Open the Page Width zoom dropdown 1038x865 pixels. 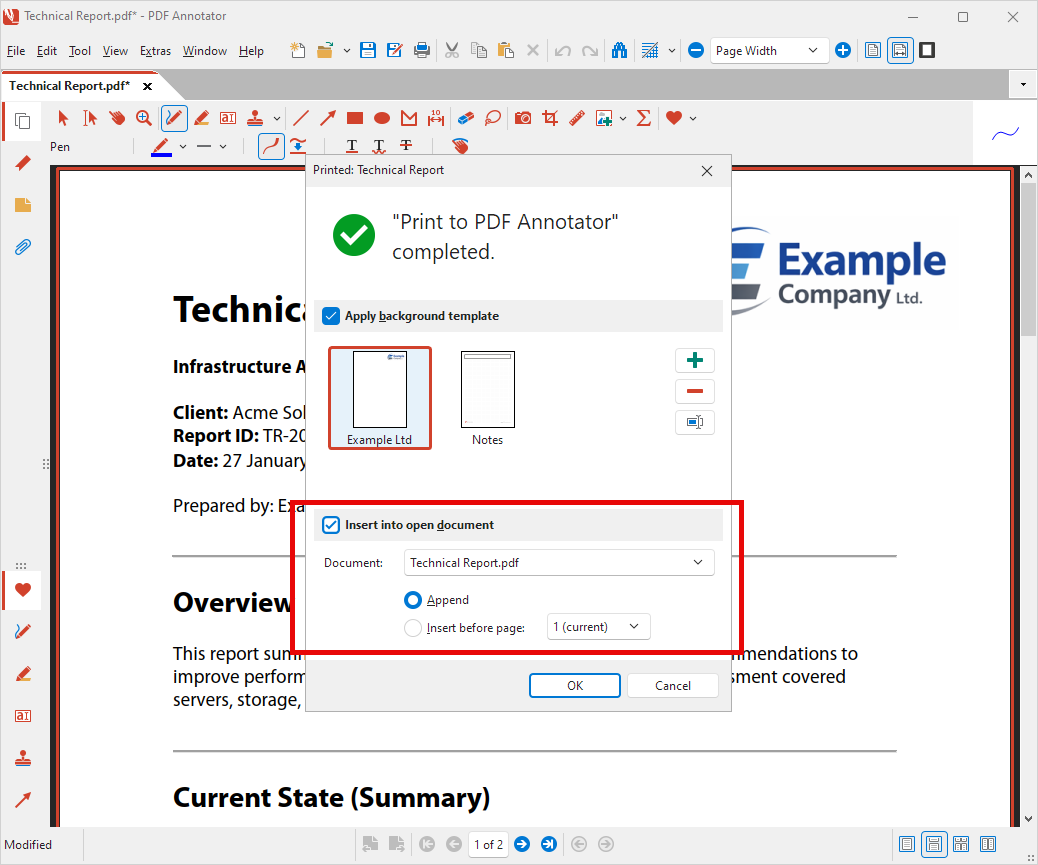[x=768, y=49]
